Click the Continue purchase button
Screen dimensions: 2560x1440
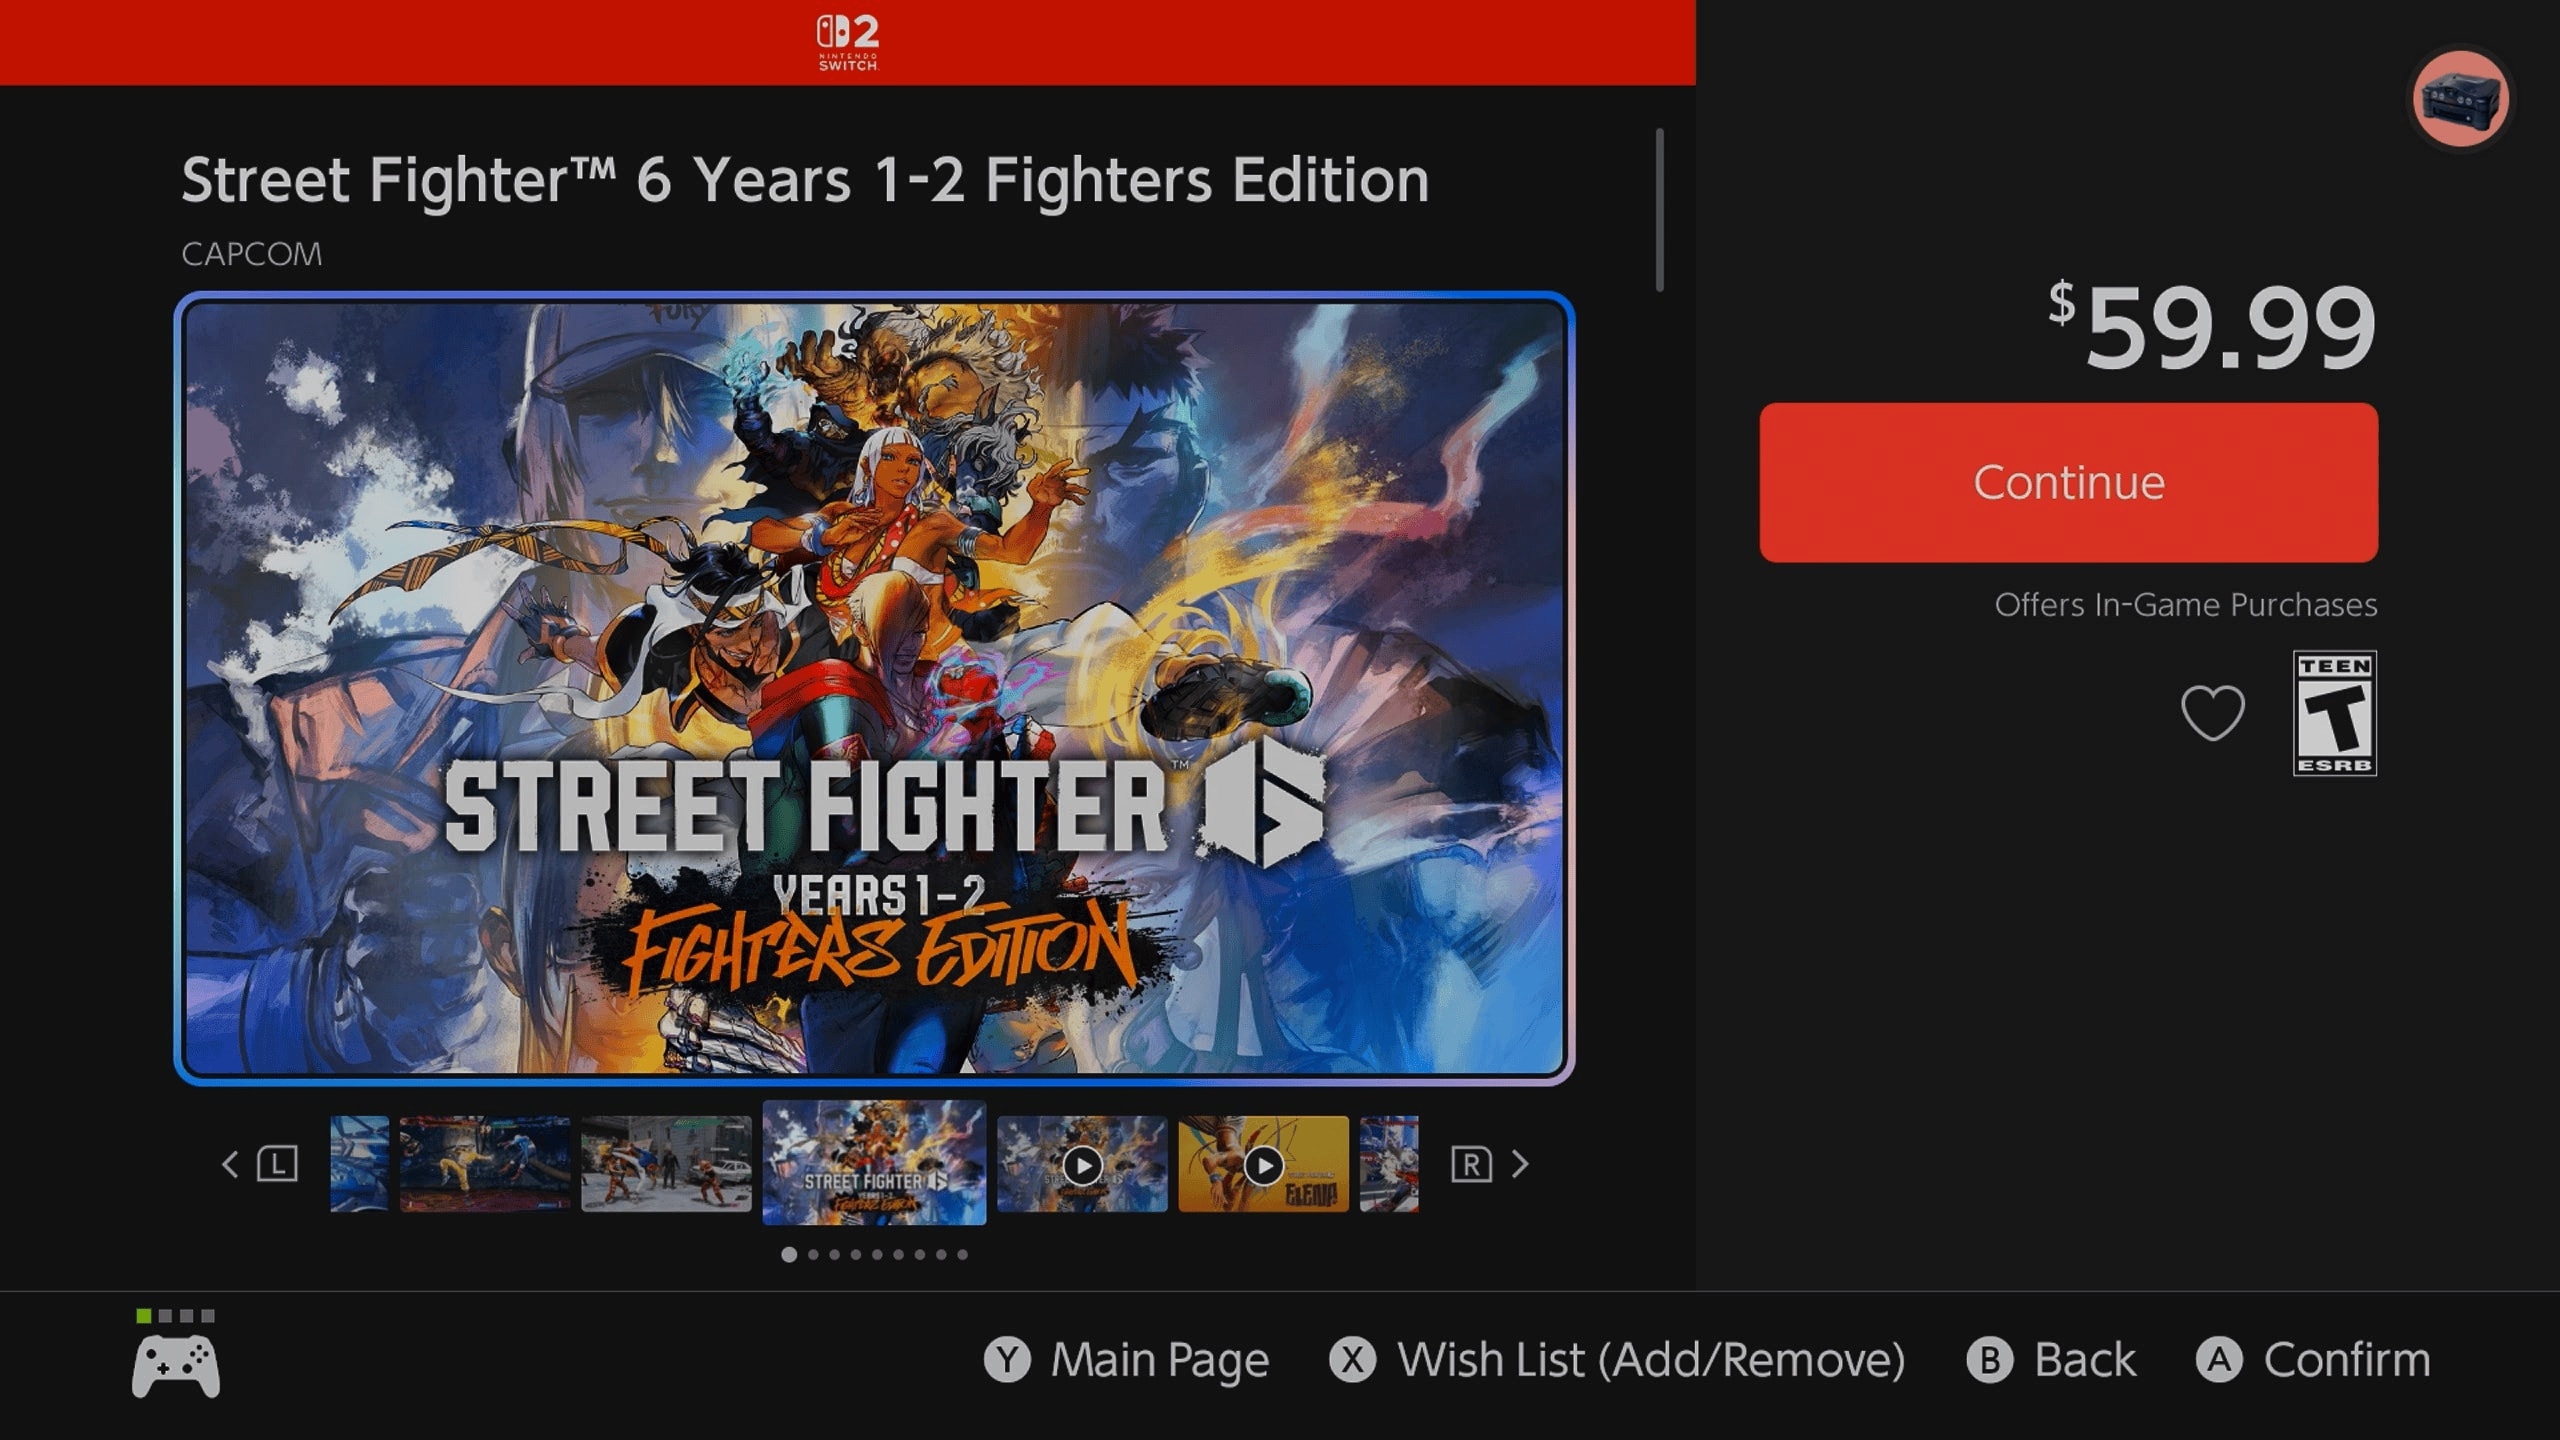tap(2067, 483)
